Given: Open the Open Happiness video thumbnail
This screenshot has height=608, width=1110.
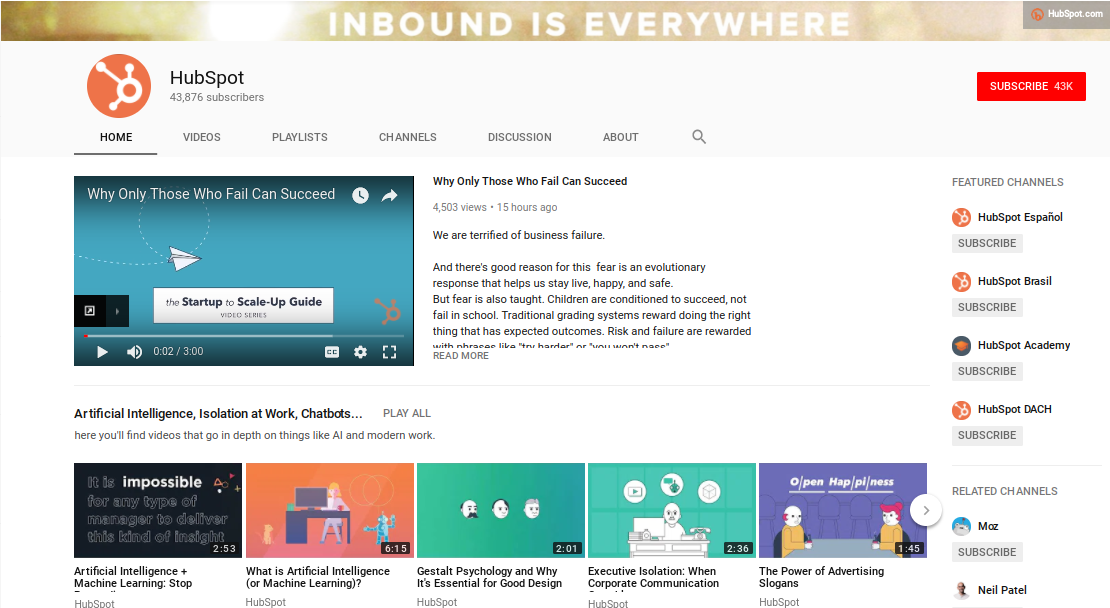Looking at the screenshot, I should pyautogui.click(x=842, y=510).
